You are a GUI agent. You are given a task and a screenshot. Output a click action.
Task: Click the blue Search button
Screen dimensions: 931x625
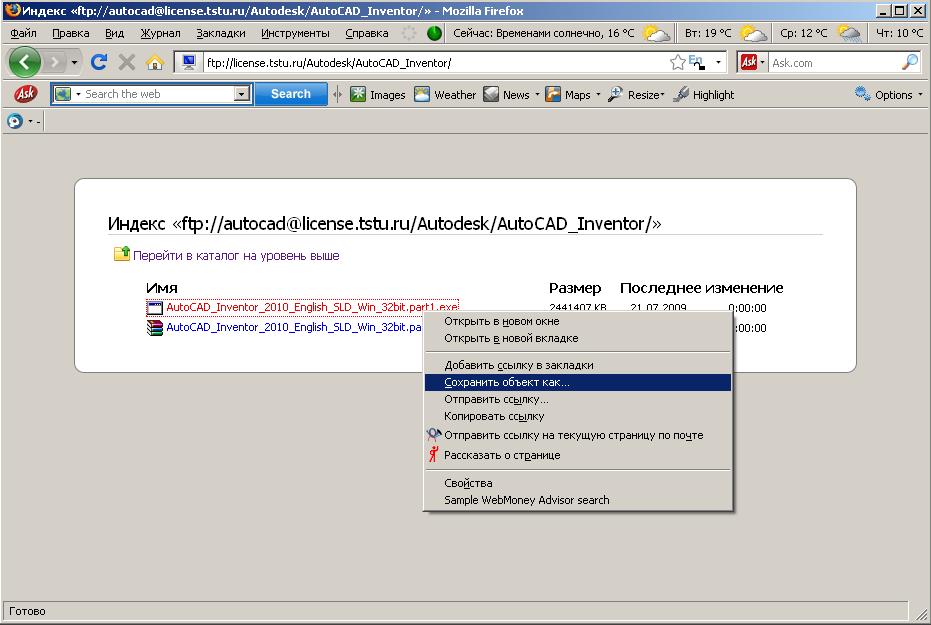click(291, 94)
